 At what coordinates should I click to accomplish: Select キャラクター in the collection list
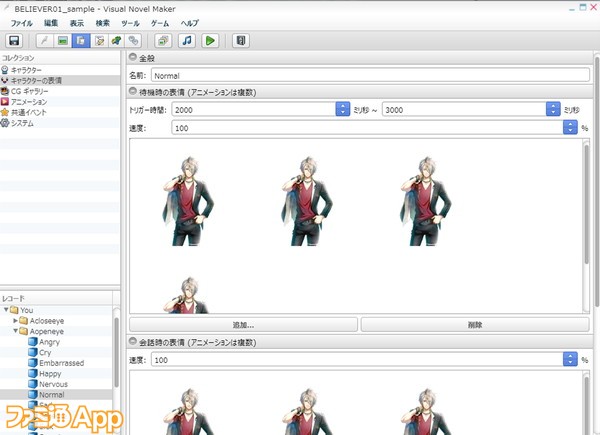(x=60, y=70)
